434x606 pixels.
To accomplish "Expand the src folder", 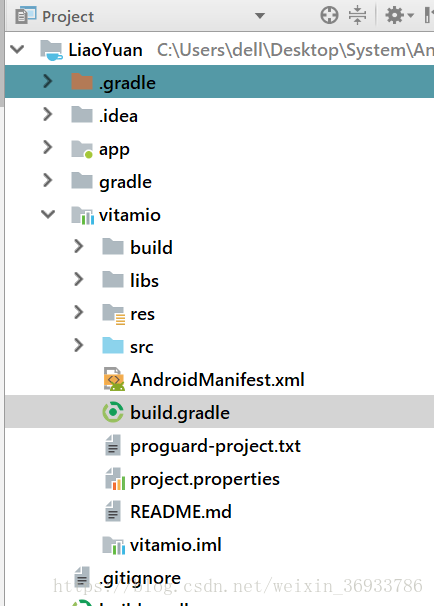I will 78,346.
